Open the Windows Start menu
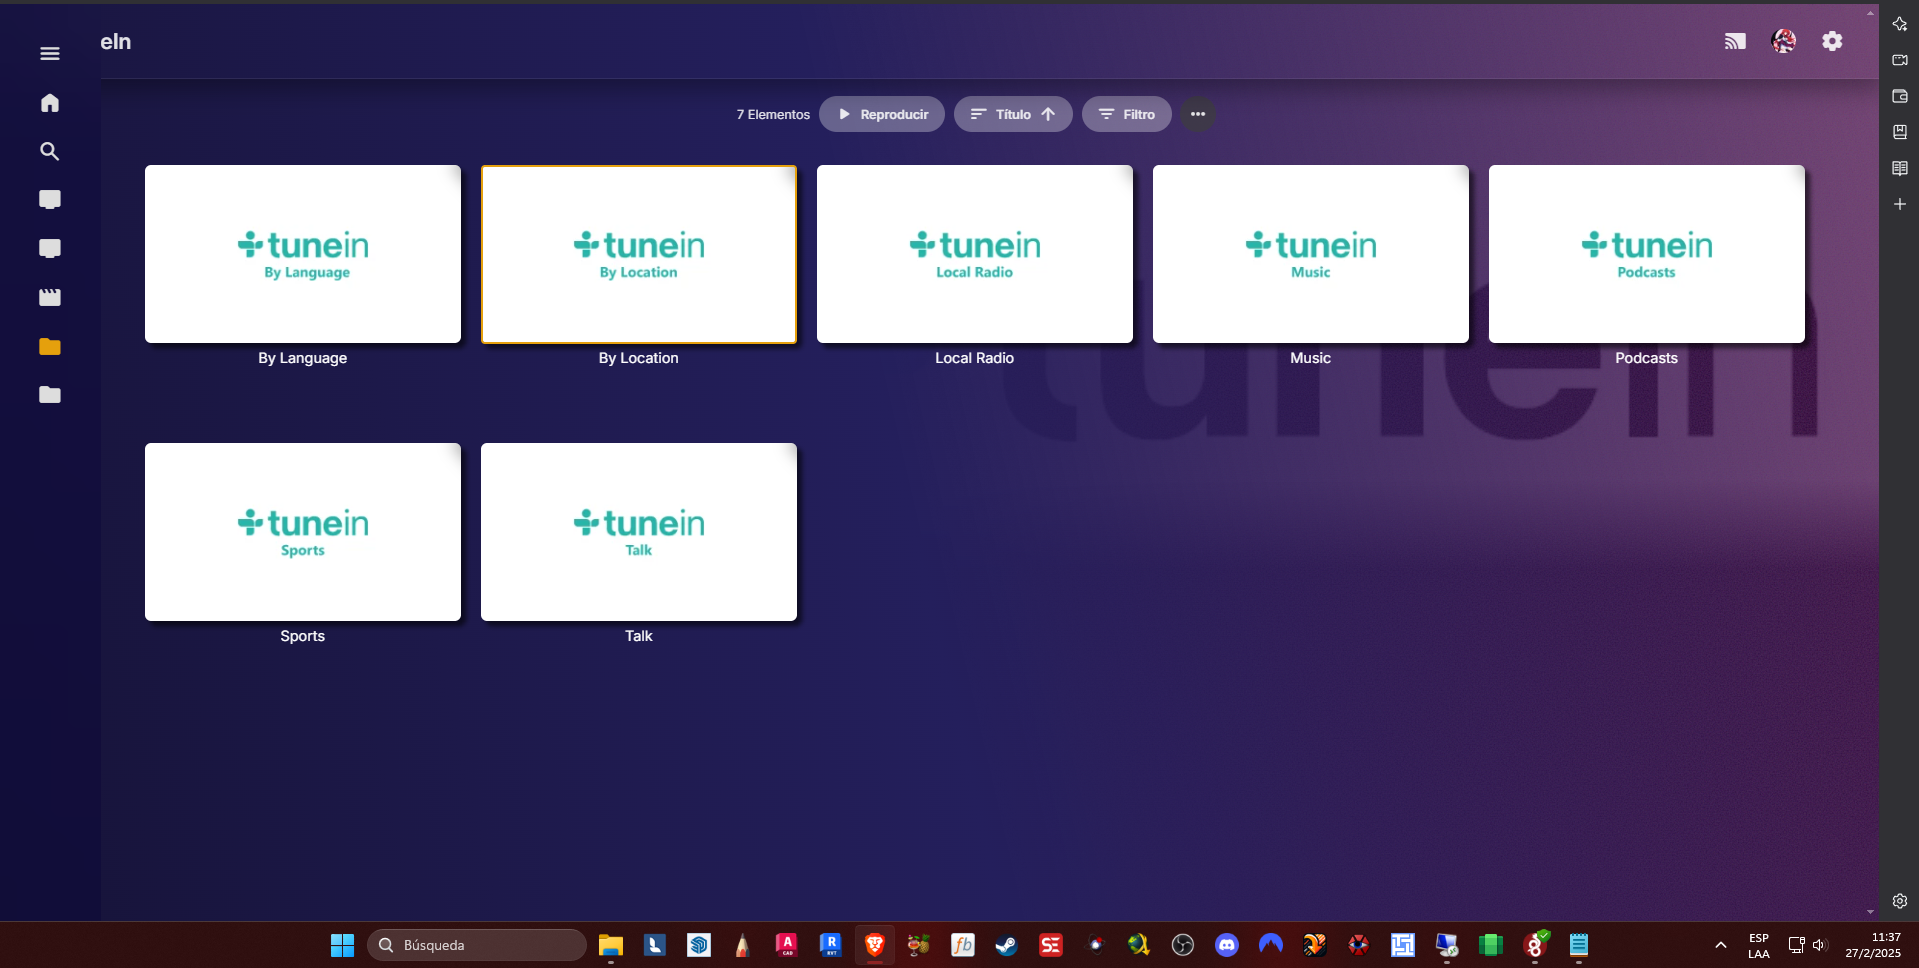1919x968 pixels. point(342,945)
